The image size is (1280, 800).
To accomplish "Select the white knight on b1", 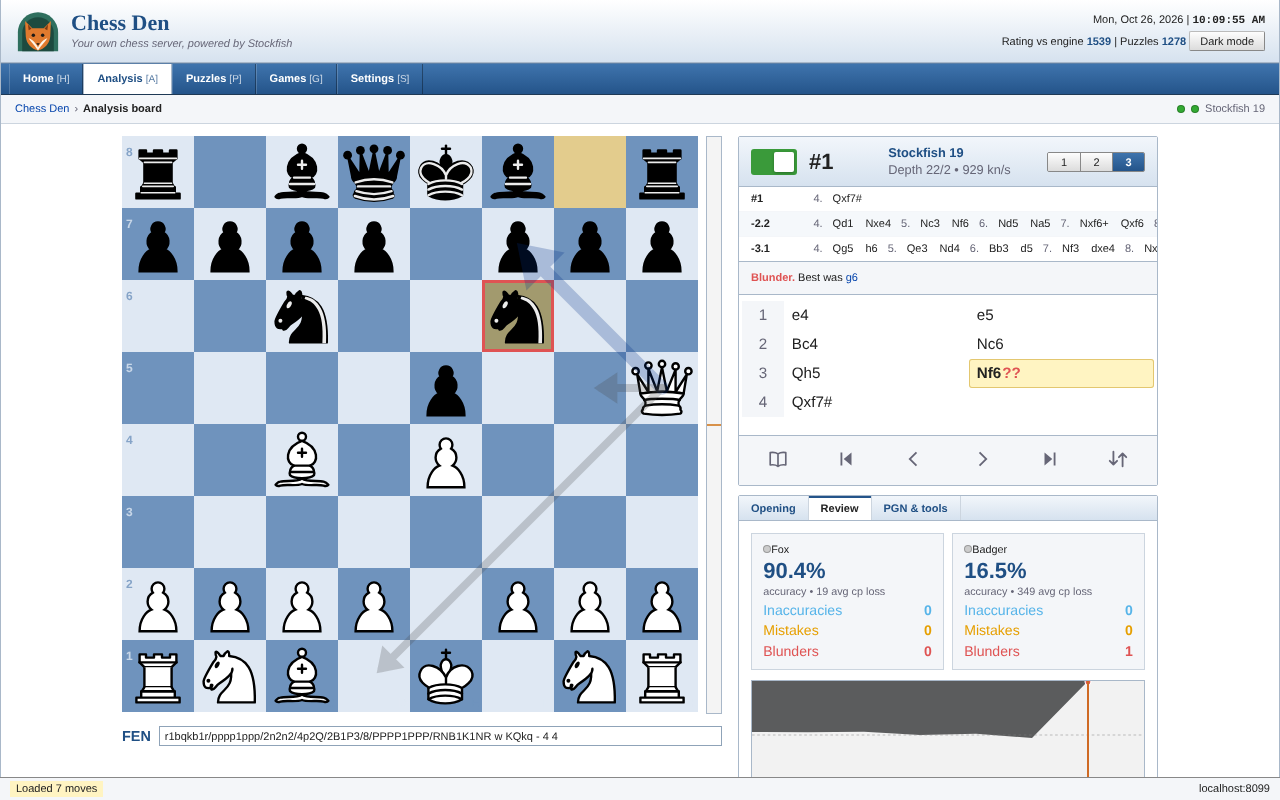I will coord(230,676).
